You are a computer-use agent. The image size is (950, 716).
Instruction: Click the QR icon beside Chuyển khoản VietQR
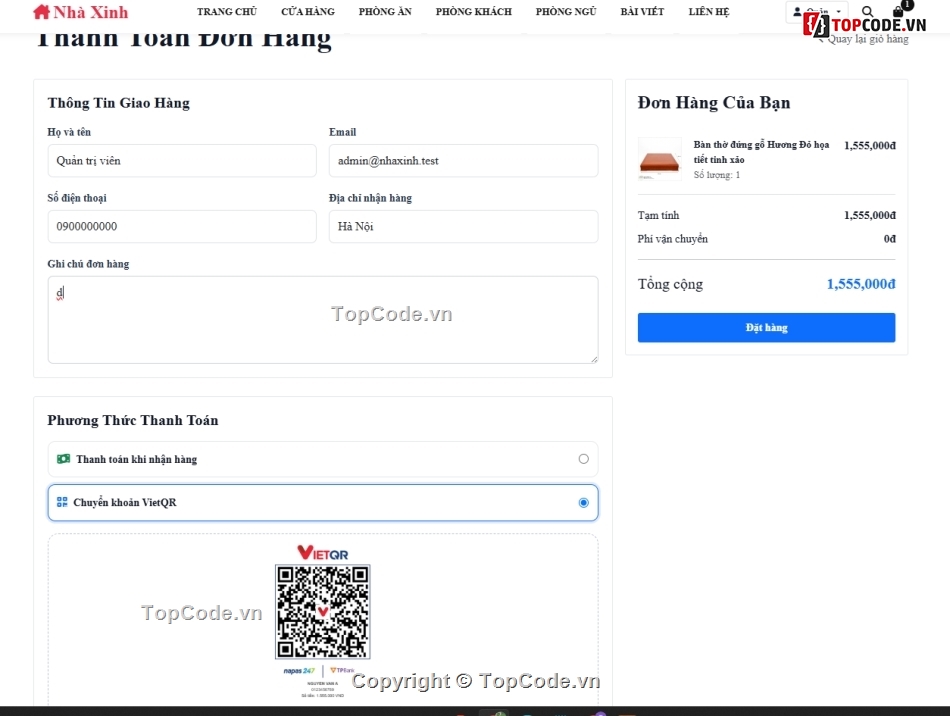click(x=62, y=502)
